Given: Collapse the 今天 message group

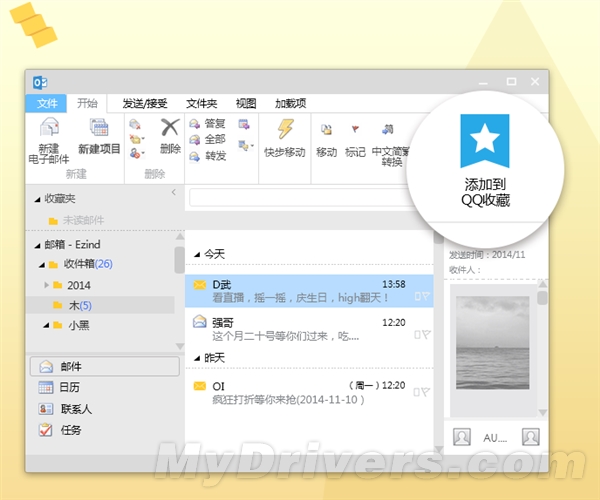Looking at the screenshot, I should coord(197,255).
